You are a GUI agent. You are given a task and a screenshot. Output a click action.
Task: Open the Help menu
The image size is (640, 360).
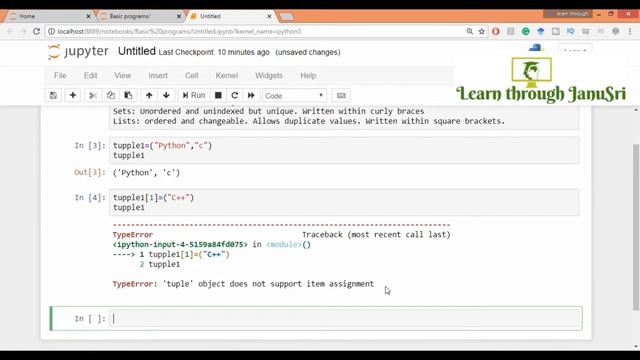(308, 76)
